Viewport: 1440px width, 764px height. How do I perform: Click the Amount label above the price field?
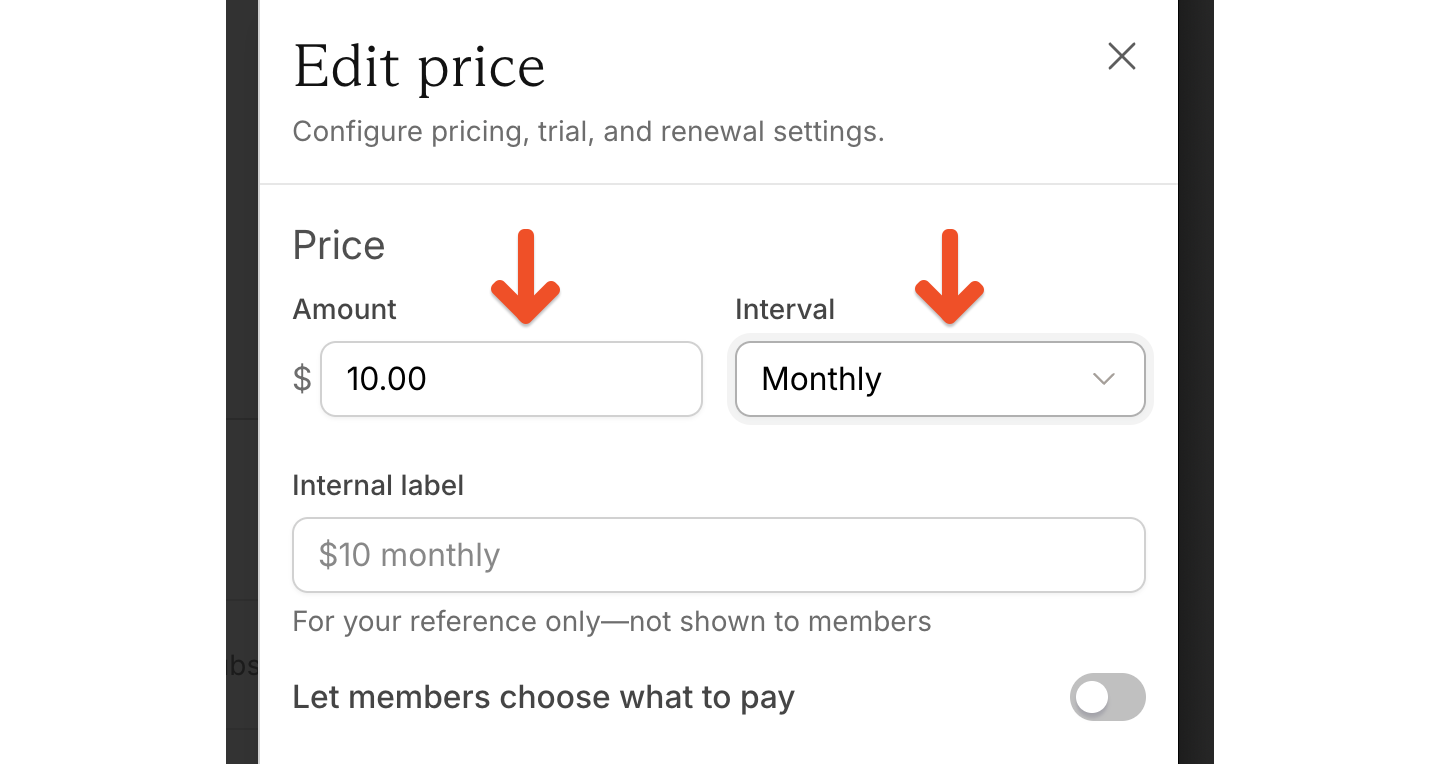[x=344, y=309]
